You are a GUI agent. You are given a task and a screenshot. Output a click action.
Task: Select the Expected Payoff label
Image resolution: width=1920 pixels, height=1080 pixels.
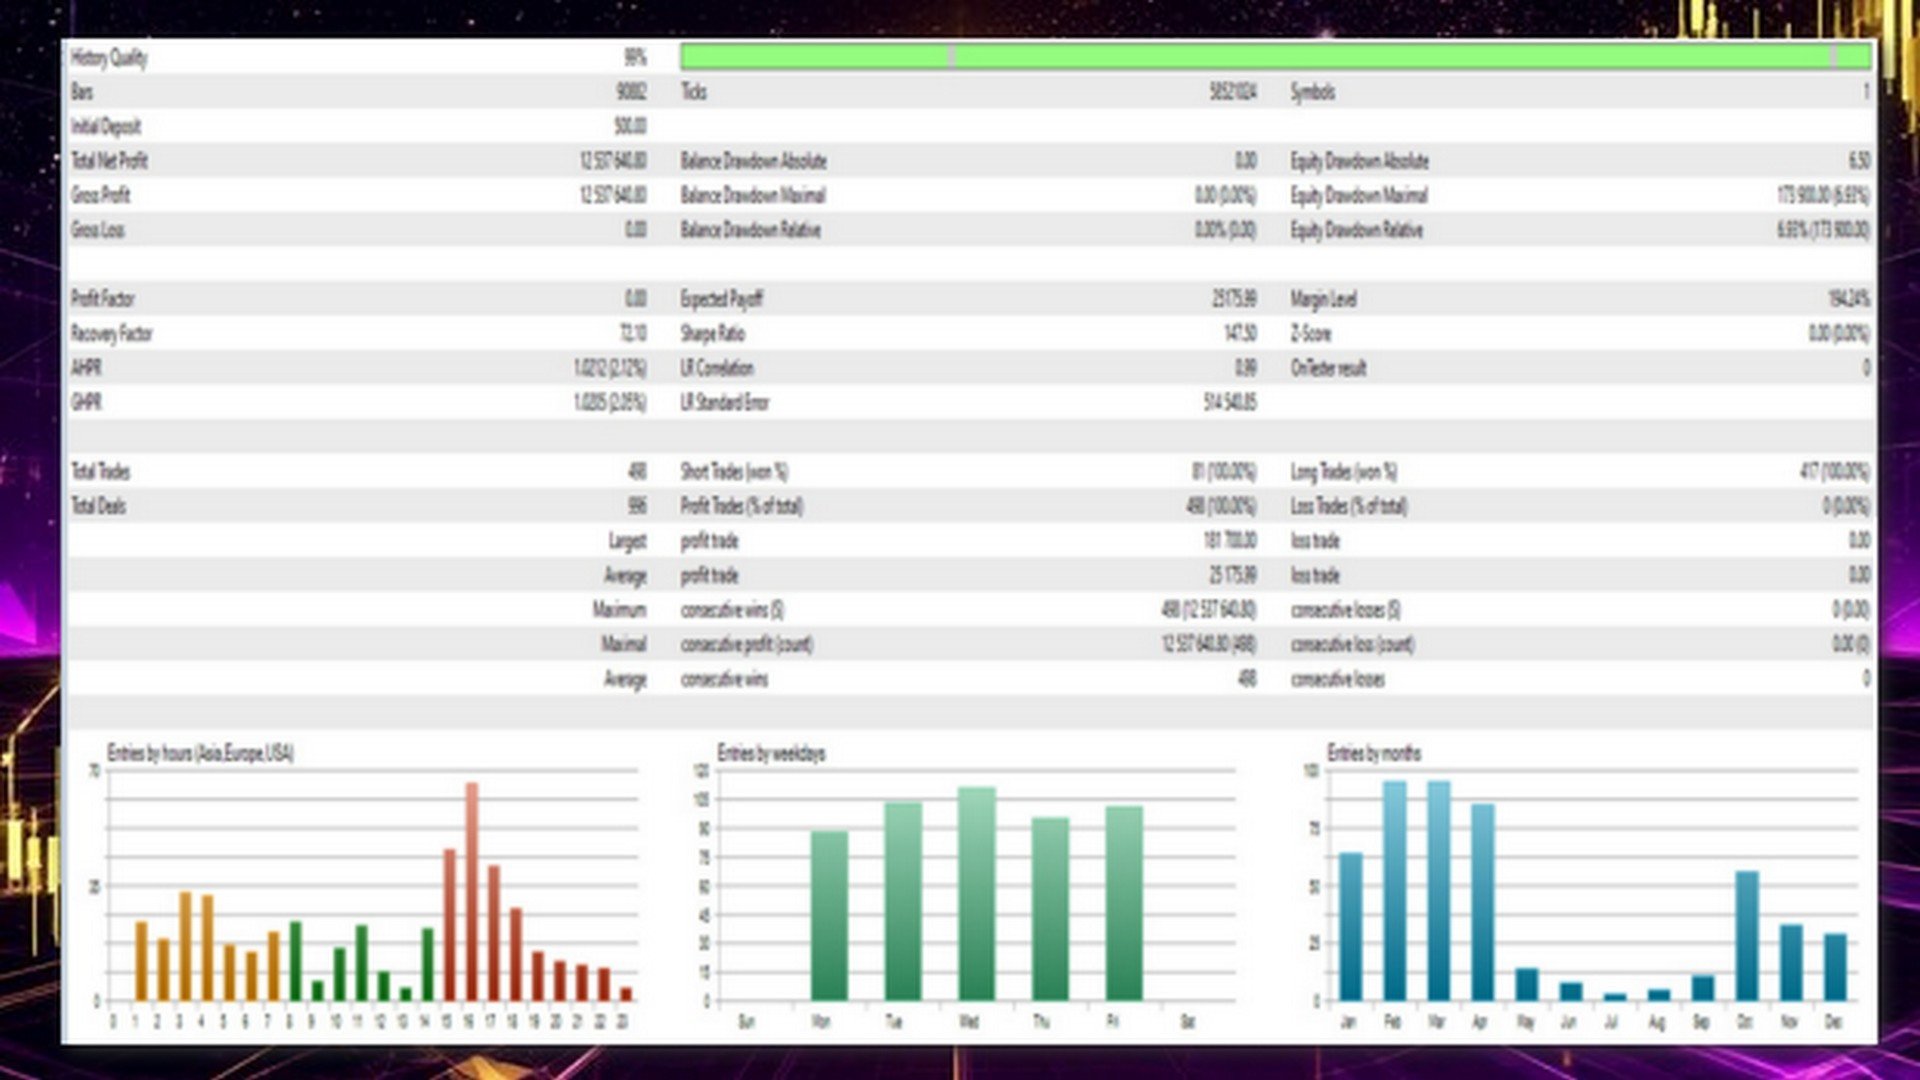(x=722, y=299)
